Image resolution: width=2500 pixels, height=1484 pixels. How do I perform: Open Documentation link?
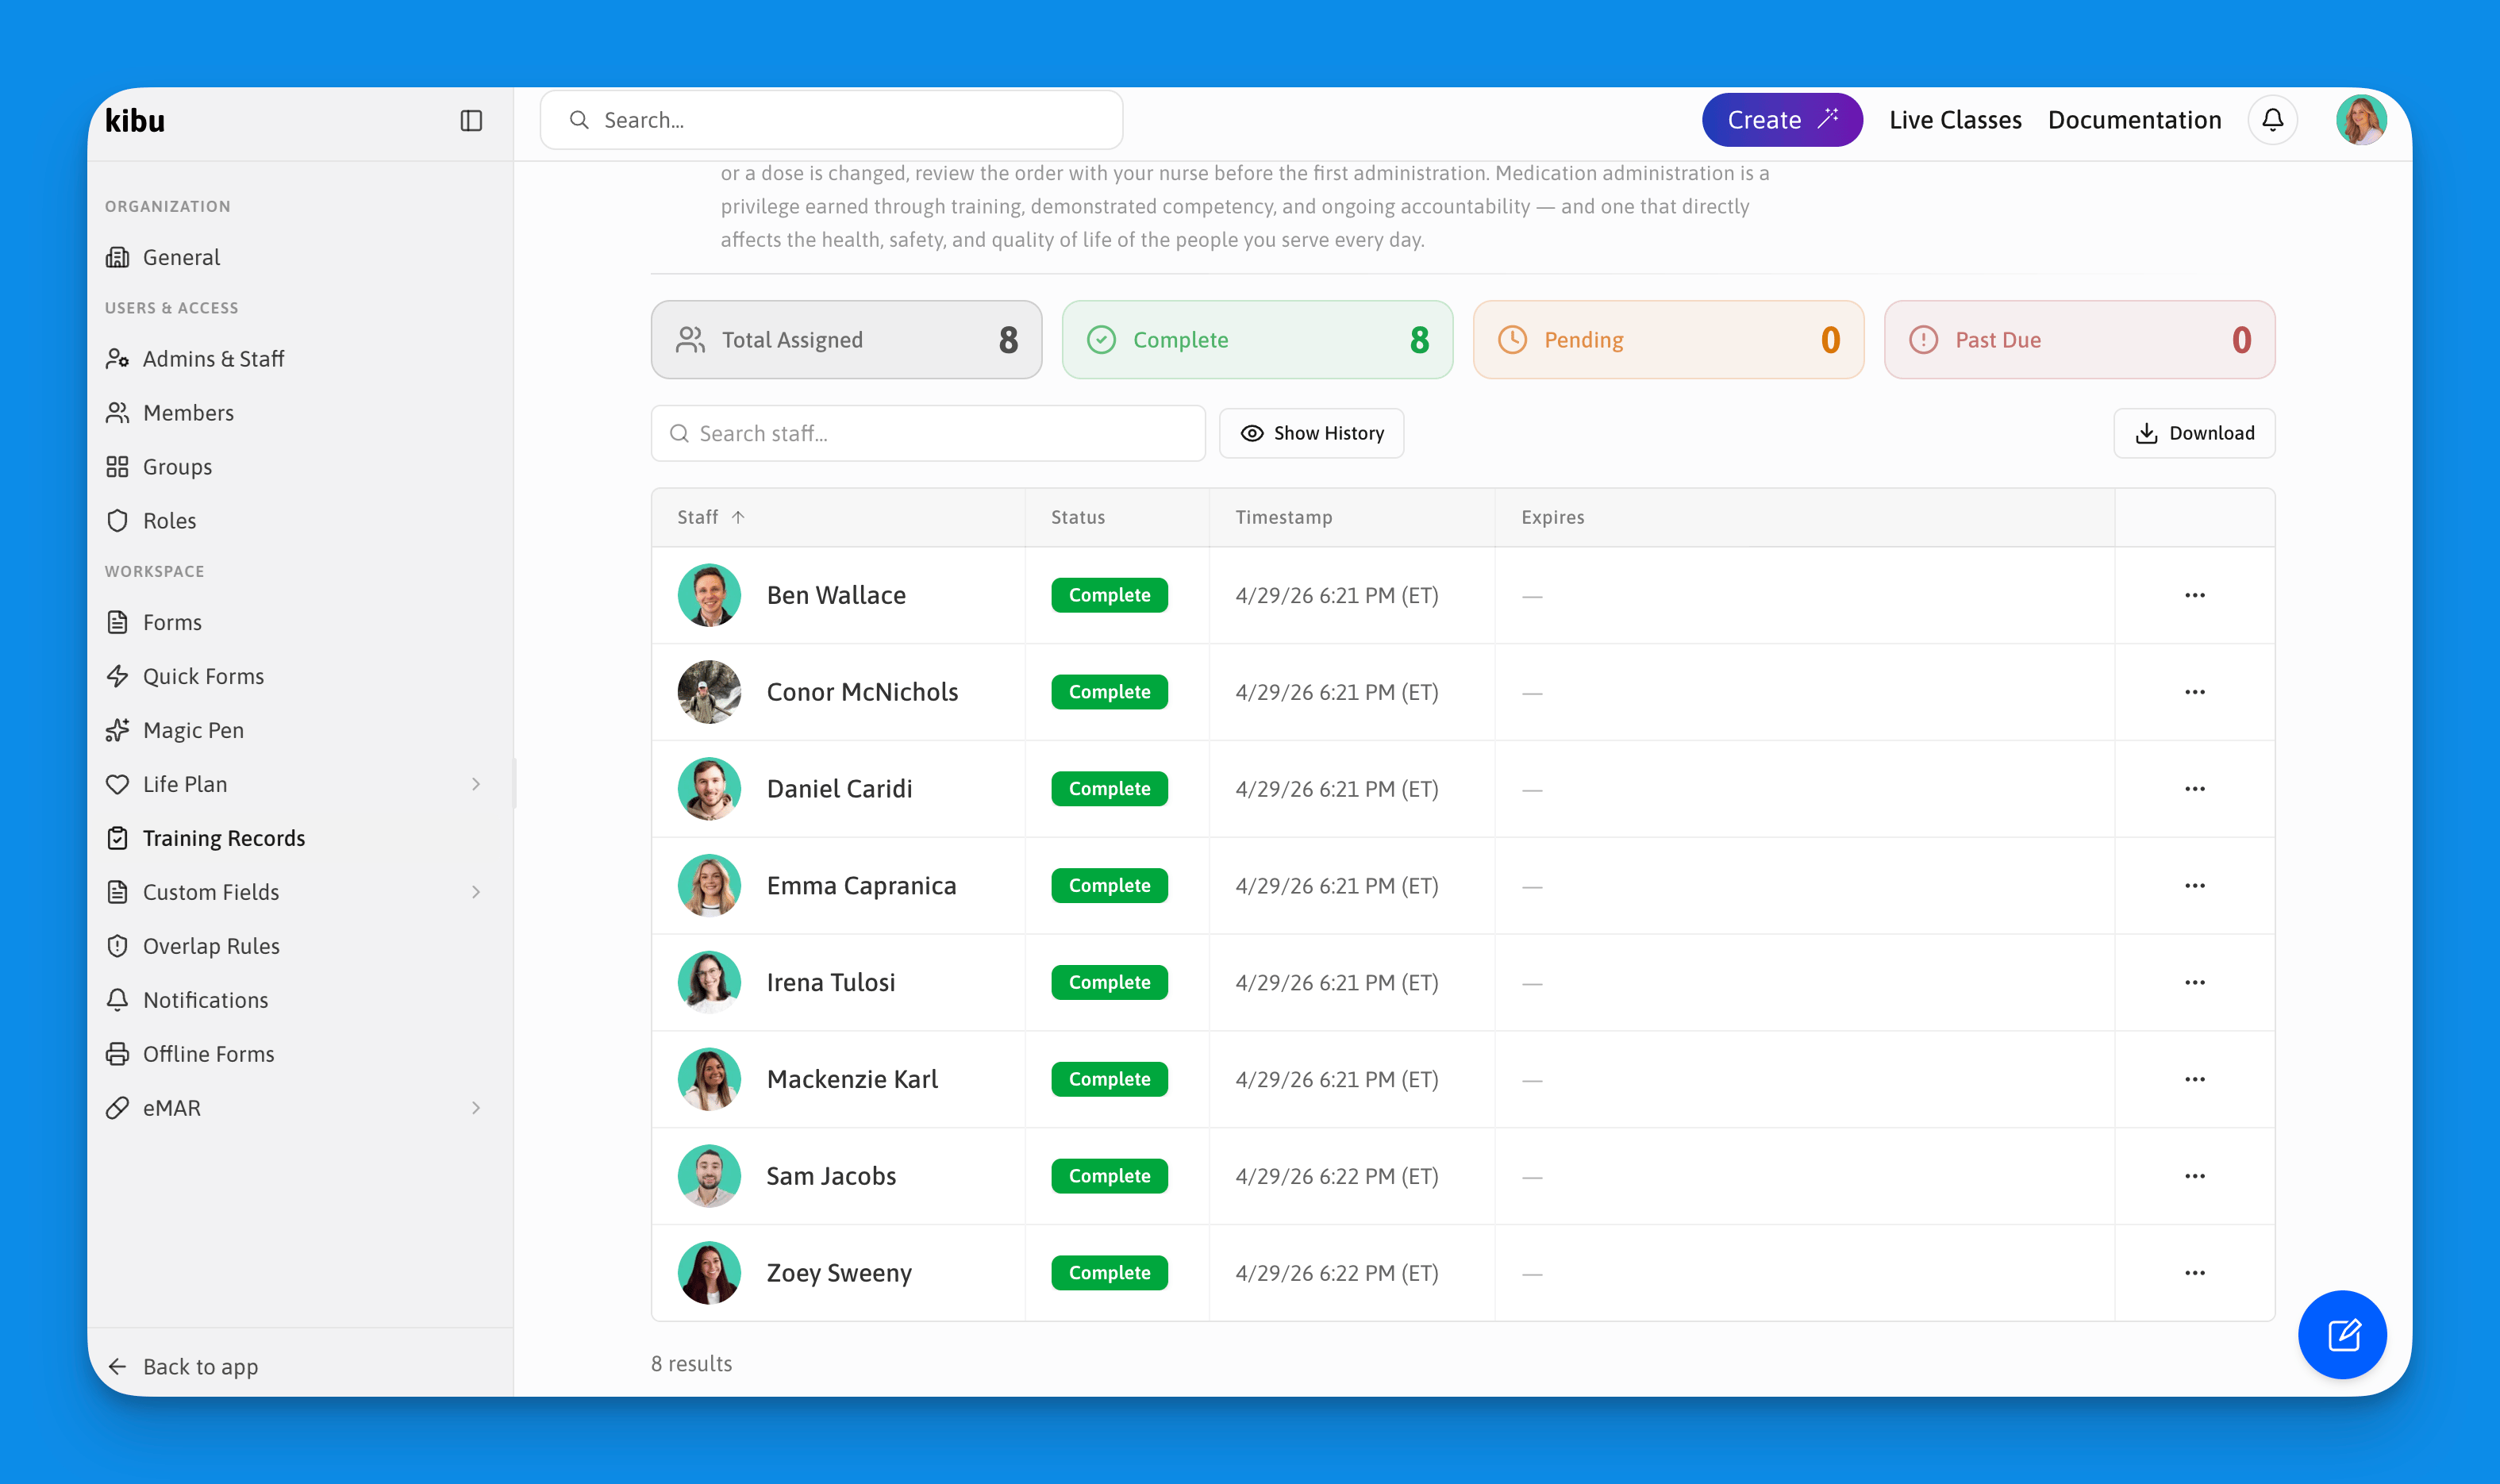coord(2134,120)
